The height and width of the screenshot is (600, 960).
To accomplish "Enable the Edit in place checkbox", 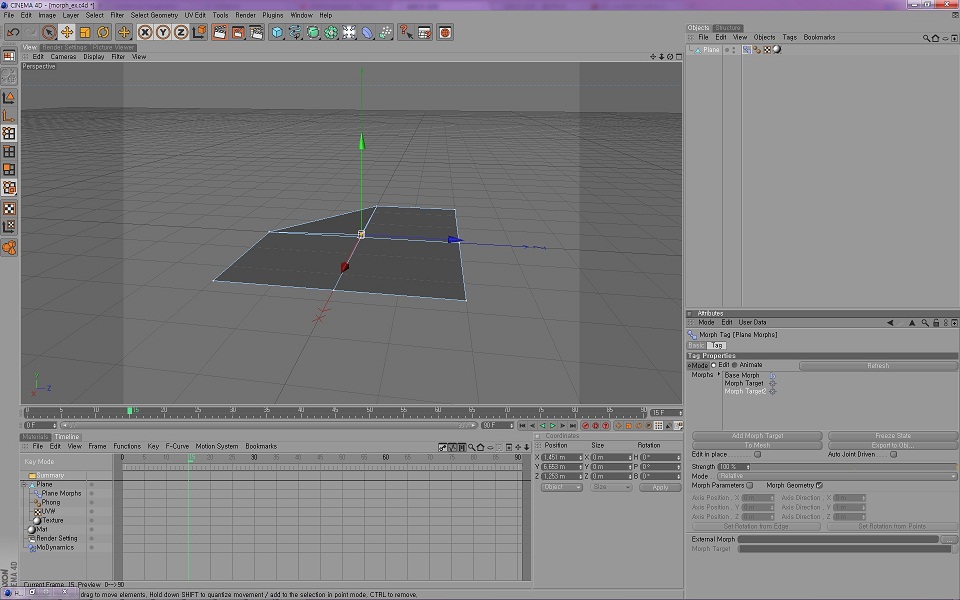I will pos(757,455).
